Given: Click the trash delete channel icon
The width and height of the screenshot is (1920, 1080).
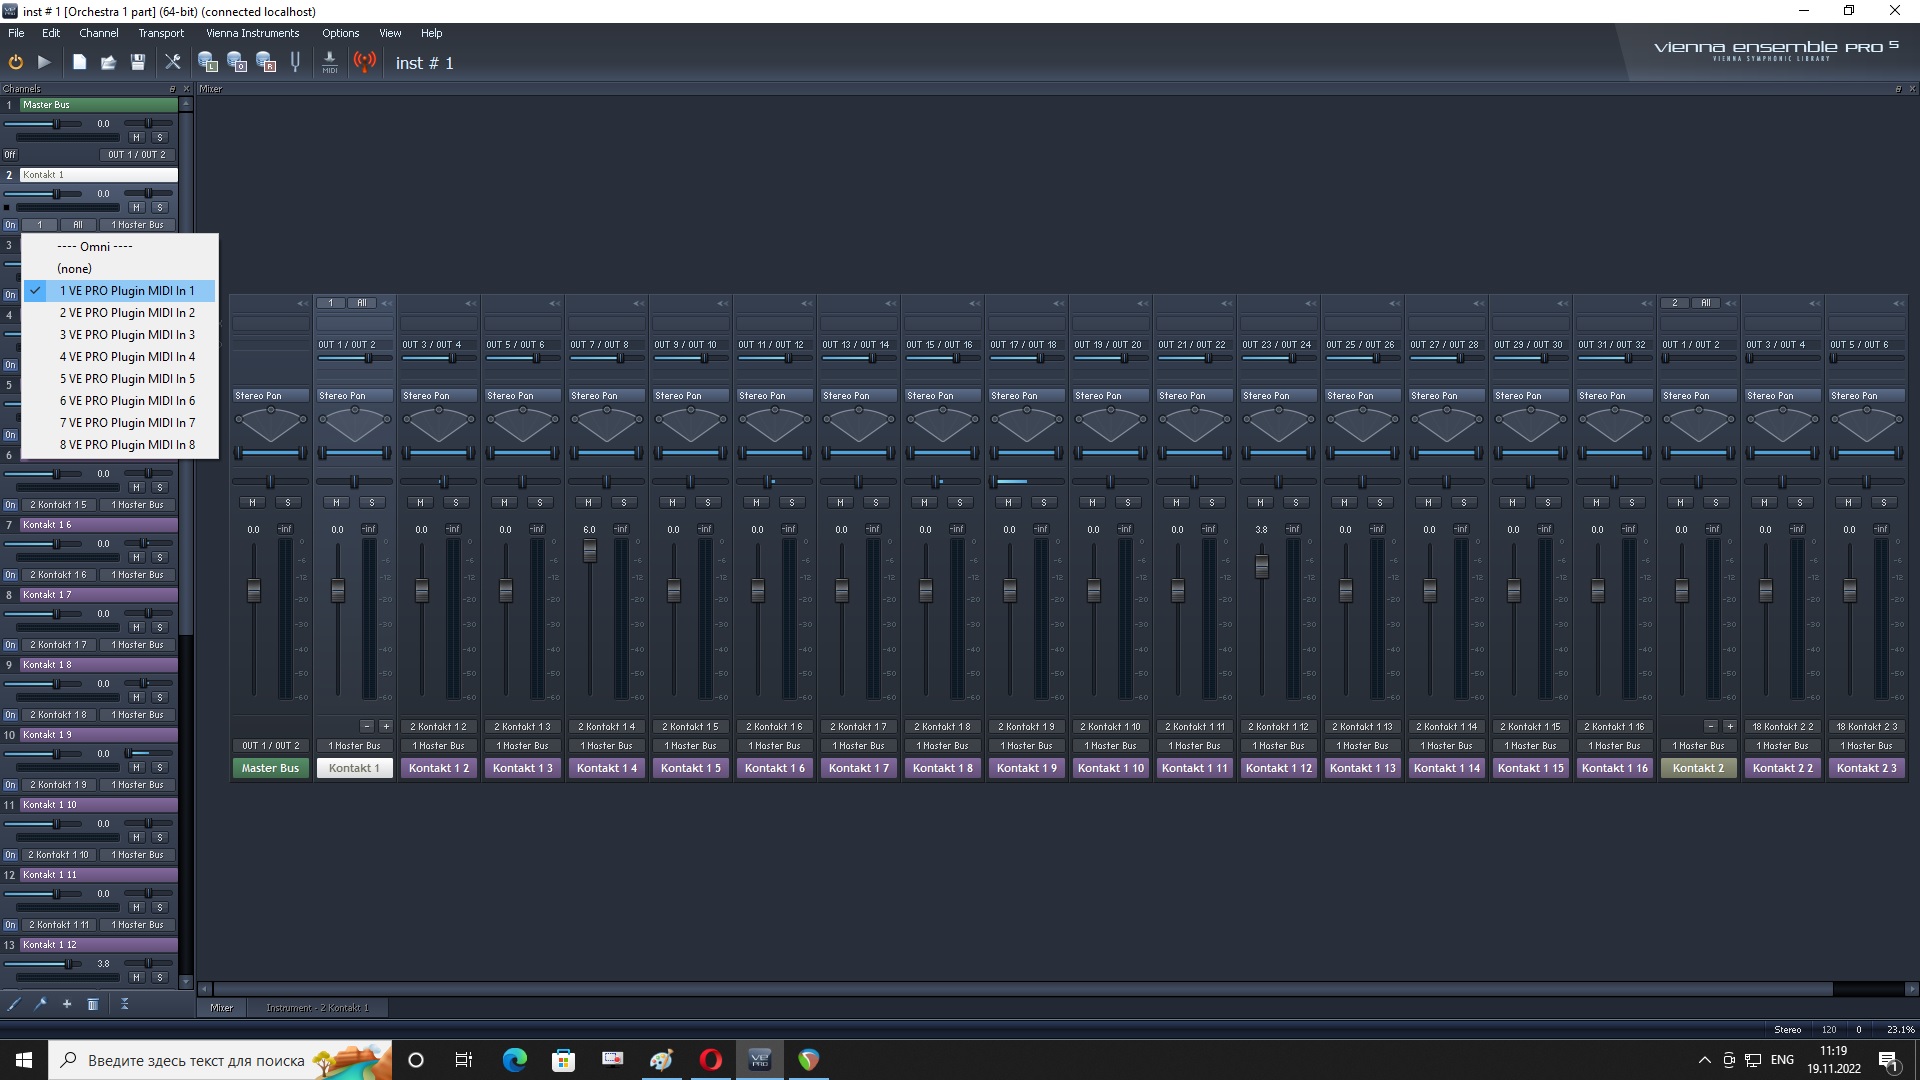Looking at the screenshot, I should 93,1004.
